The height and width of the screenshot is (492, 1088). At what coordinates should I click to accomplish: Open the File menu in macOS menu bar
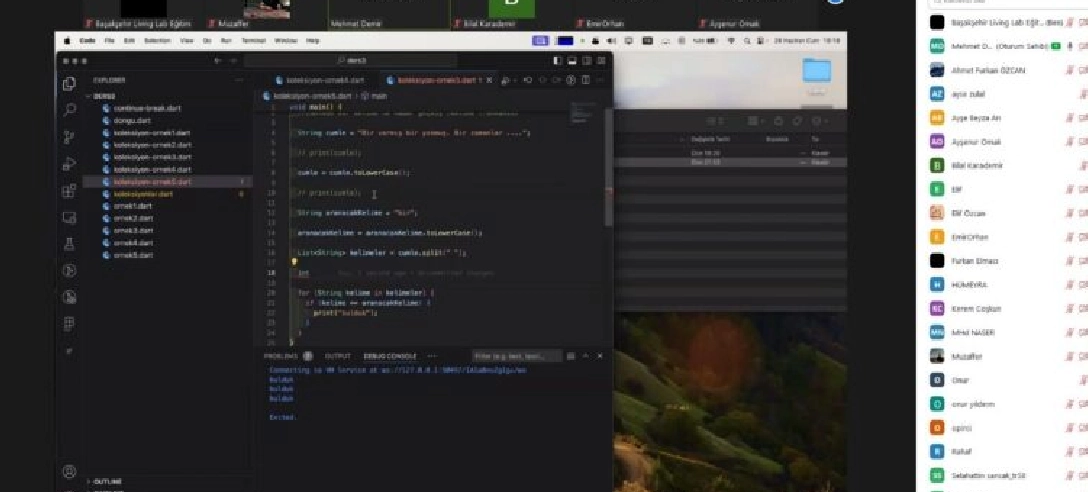pos(109,41)
